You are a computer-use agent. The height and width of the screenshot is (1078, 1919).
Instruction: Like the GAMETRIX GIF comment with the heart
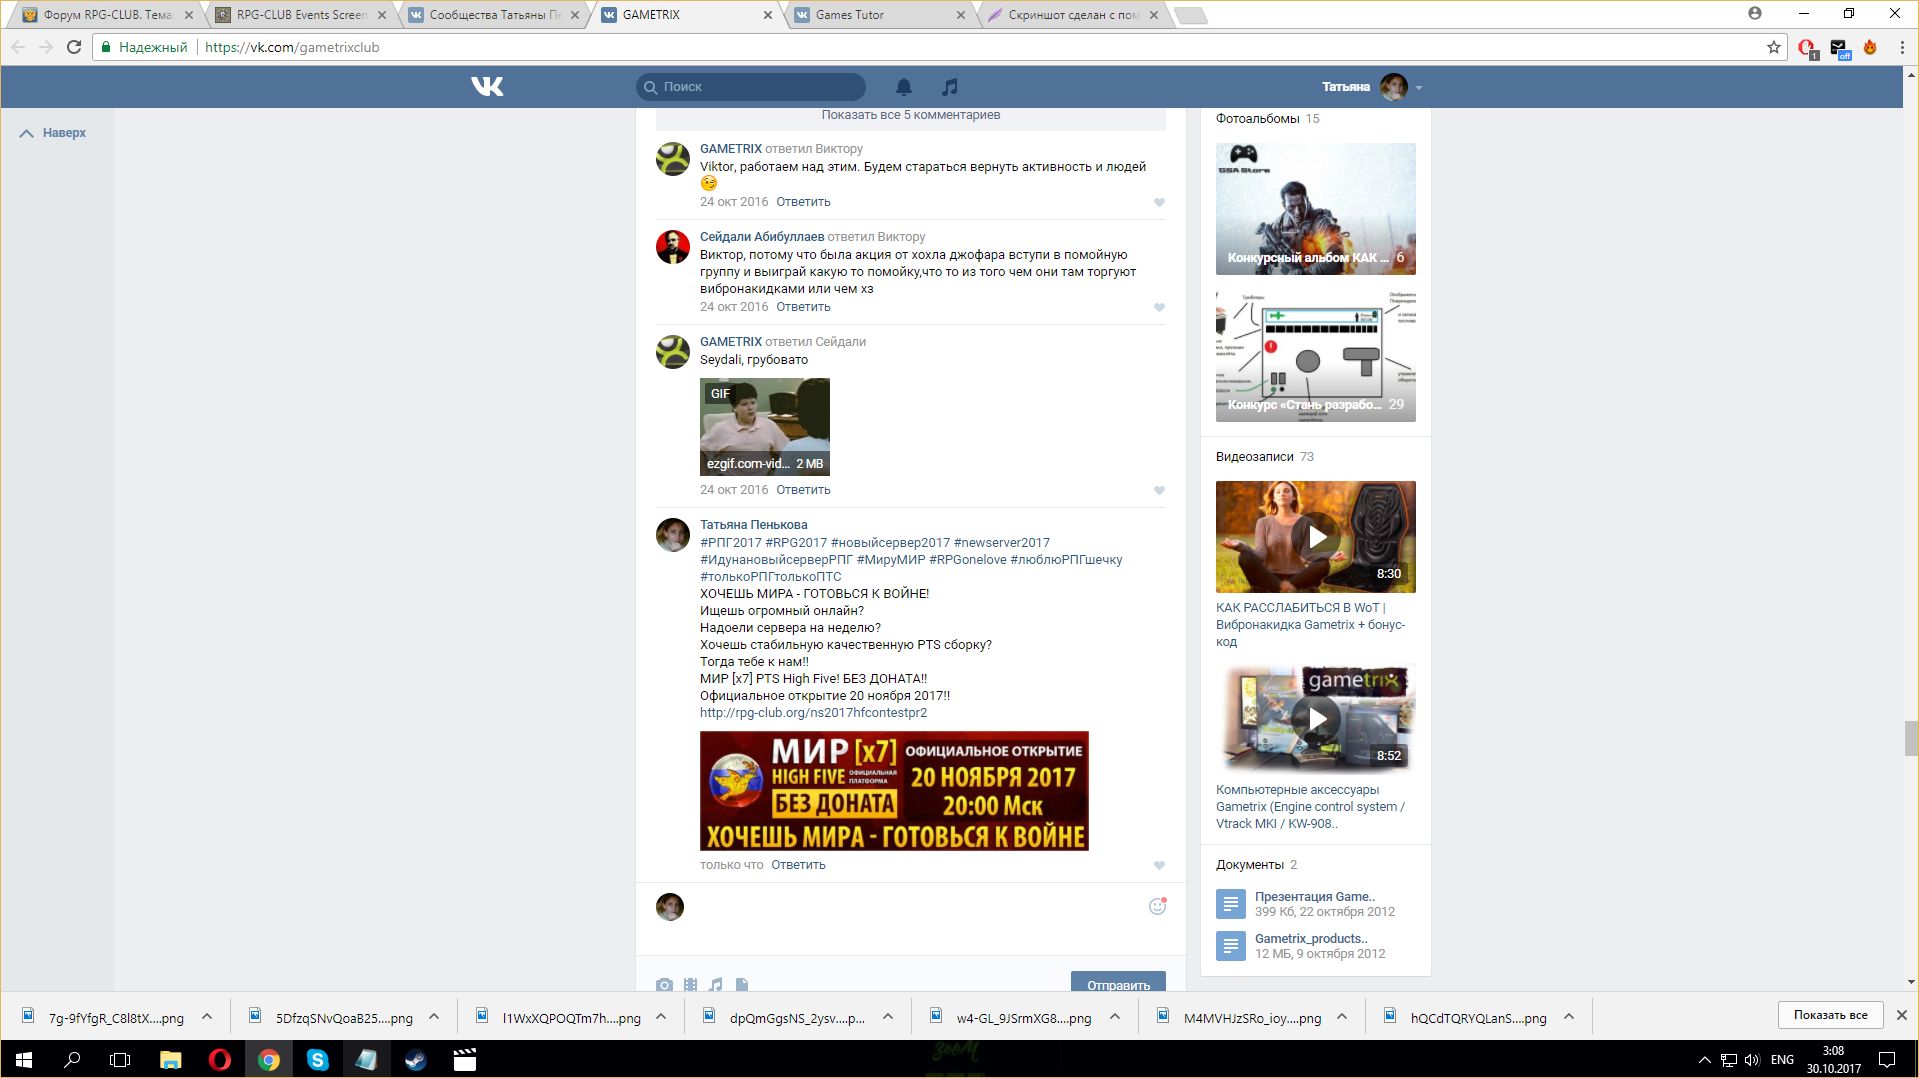click(x=1159, y=491)
